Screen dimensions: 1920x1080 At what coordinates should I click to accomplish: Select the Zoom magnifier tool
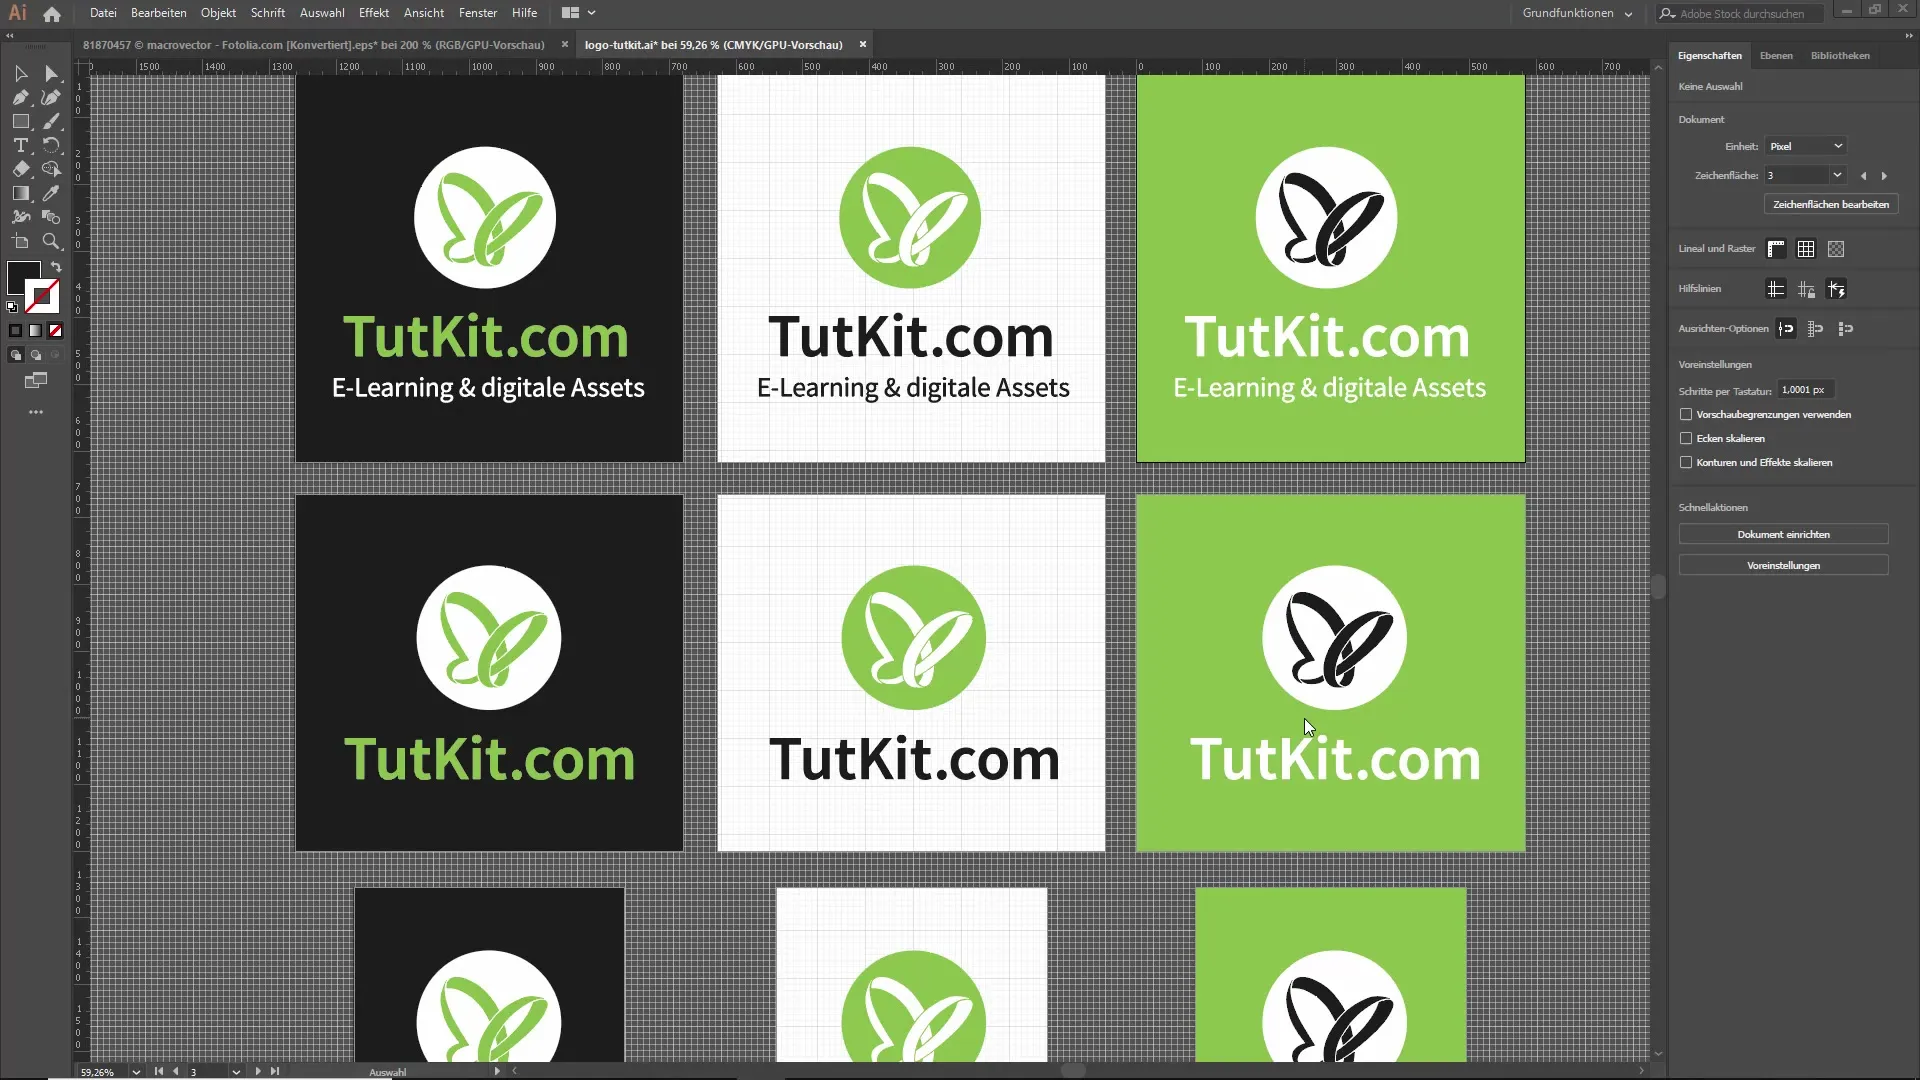52,241
